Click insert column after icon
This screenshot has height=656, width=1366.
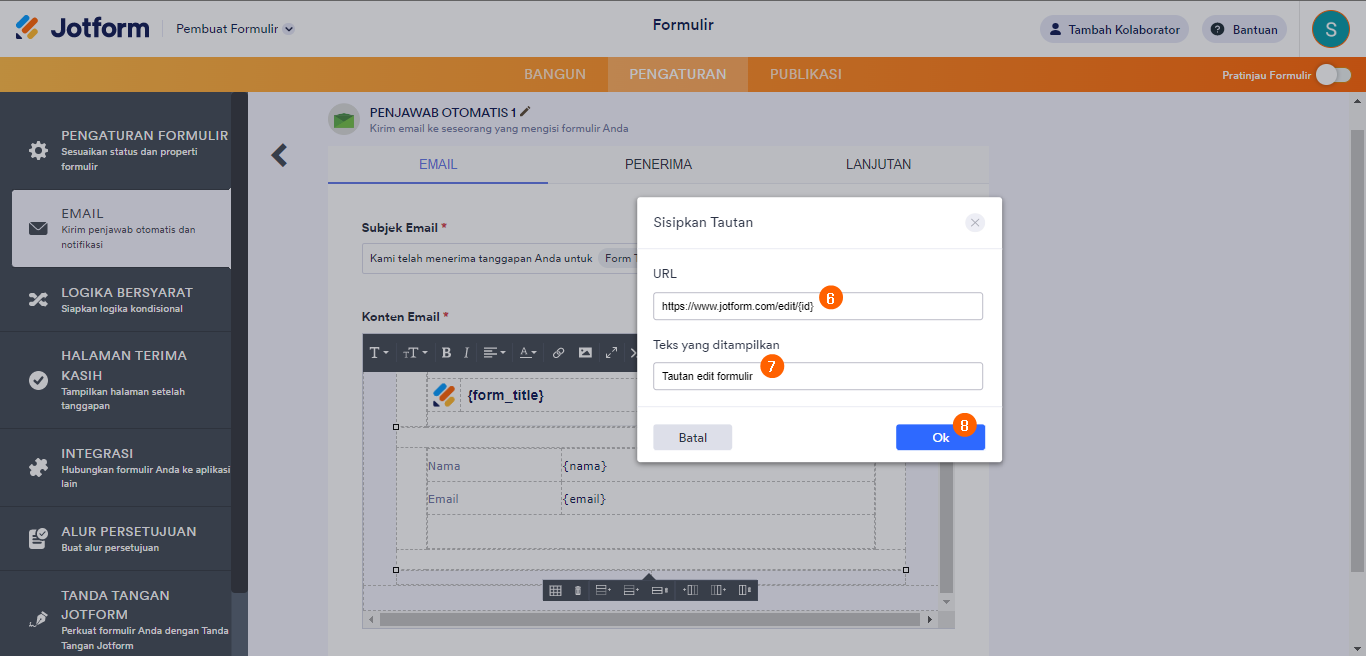[x=718, y=591]
